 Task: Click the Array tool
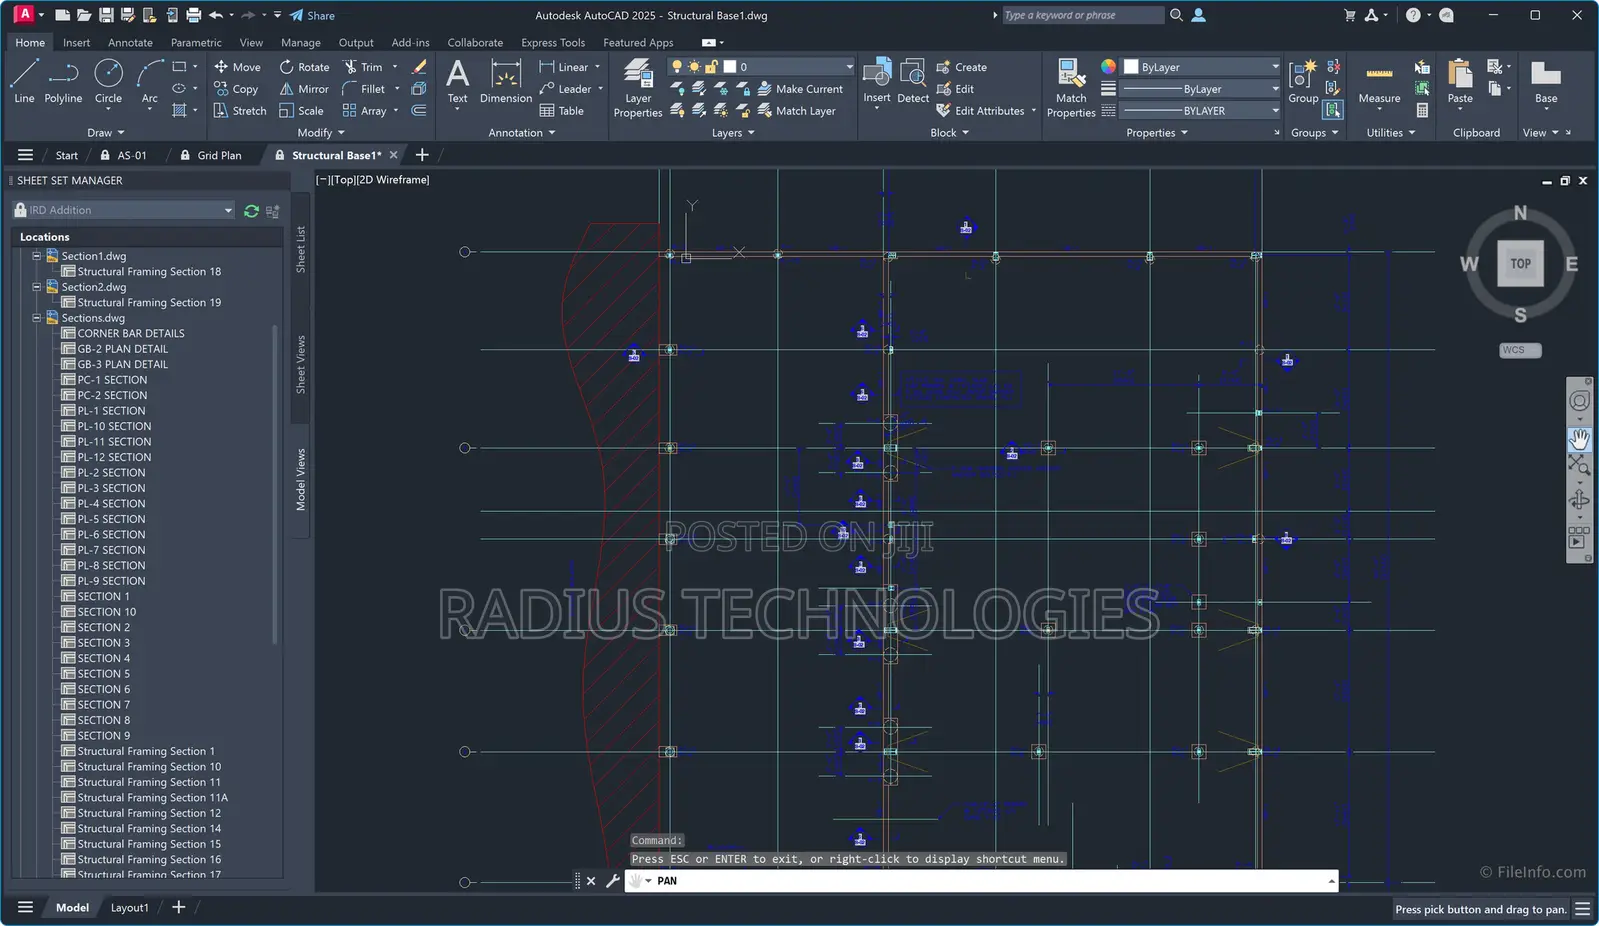[x=365, y=111]
